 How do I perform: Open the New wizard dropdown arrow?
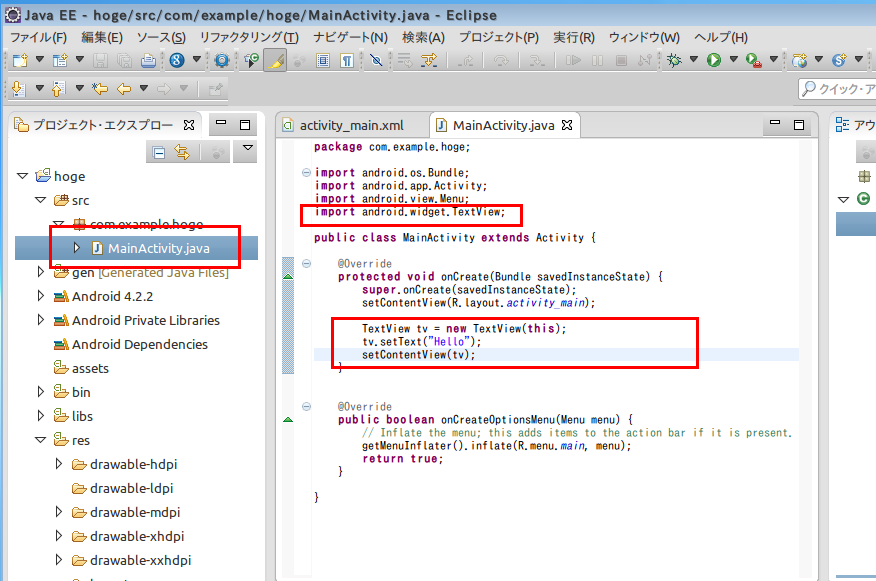(40, 59)
